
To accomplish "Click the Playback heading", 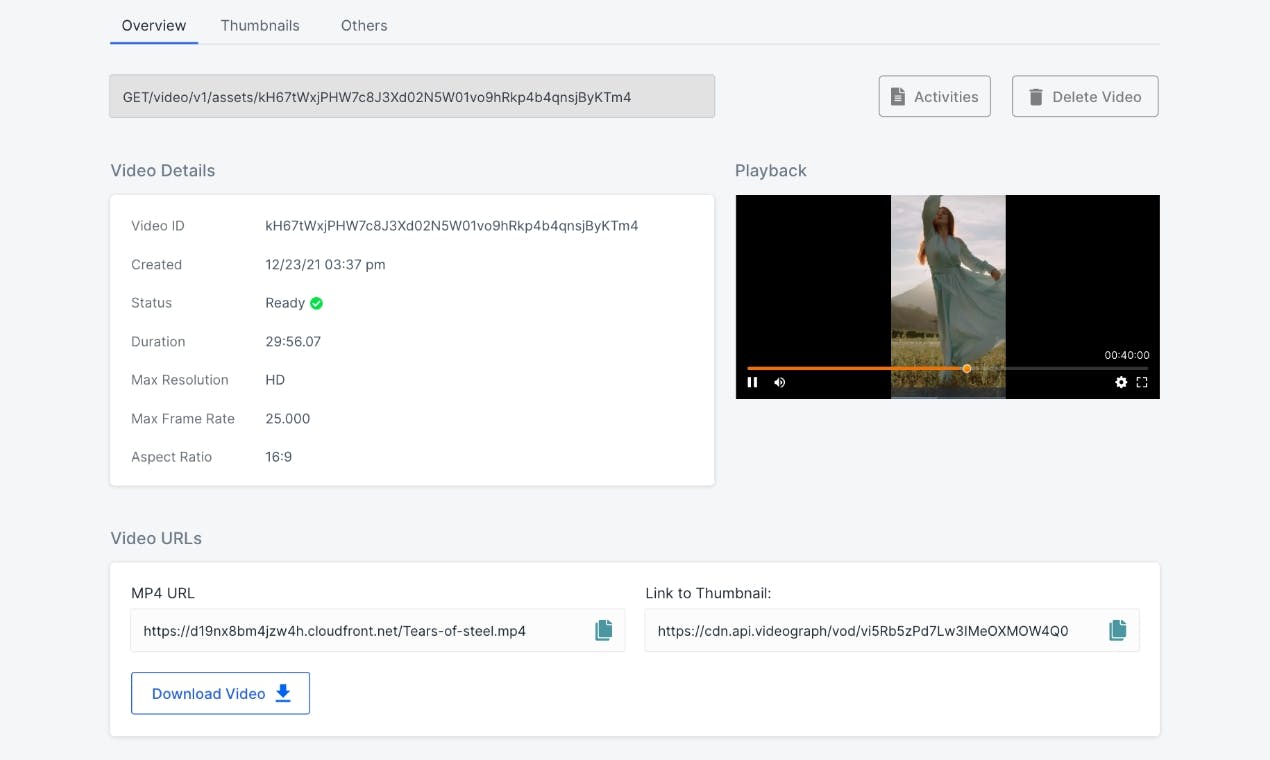I will pyautogui.click(x=771, y=171).
